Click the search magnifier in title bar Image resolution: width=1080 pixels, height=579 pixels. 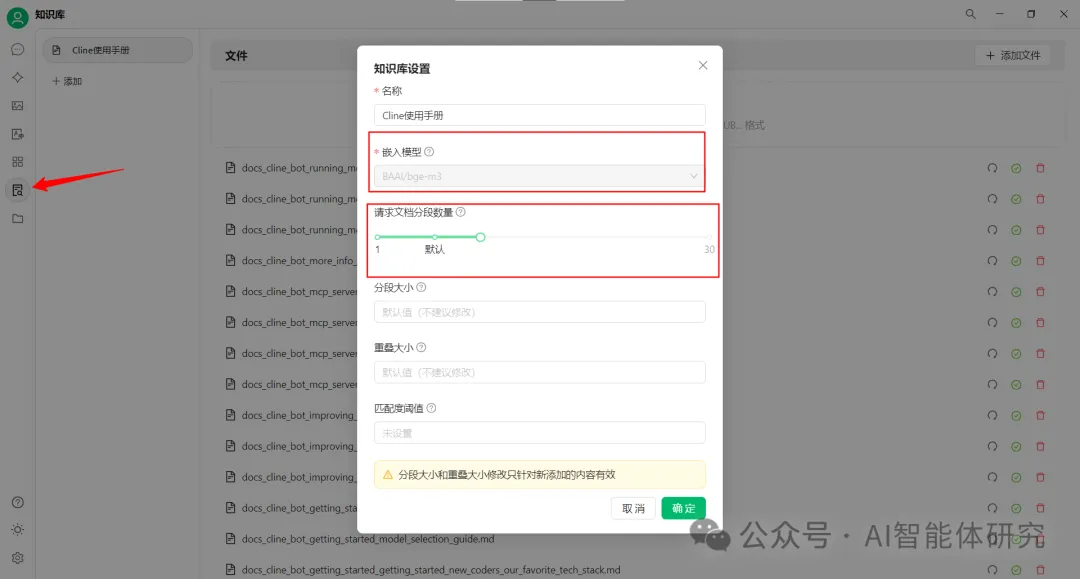point(970,14)
